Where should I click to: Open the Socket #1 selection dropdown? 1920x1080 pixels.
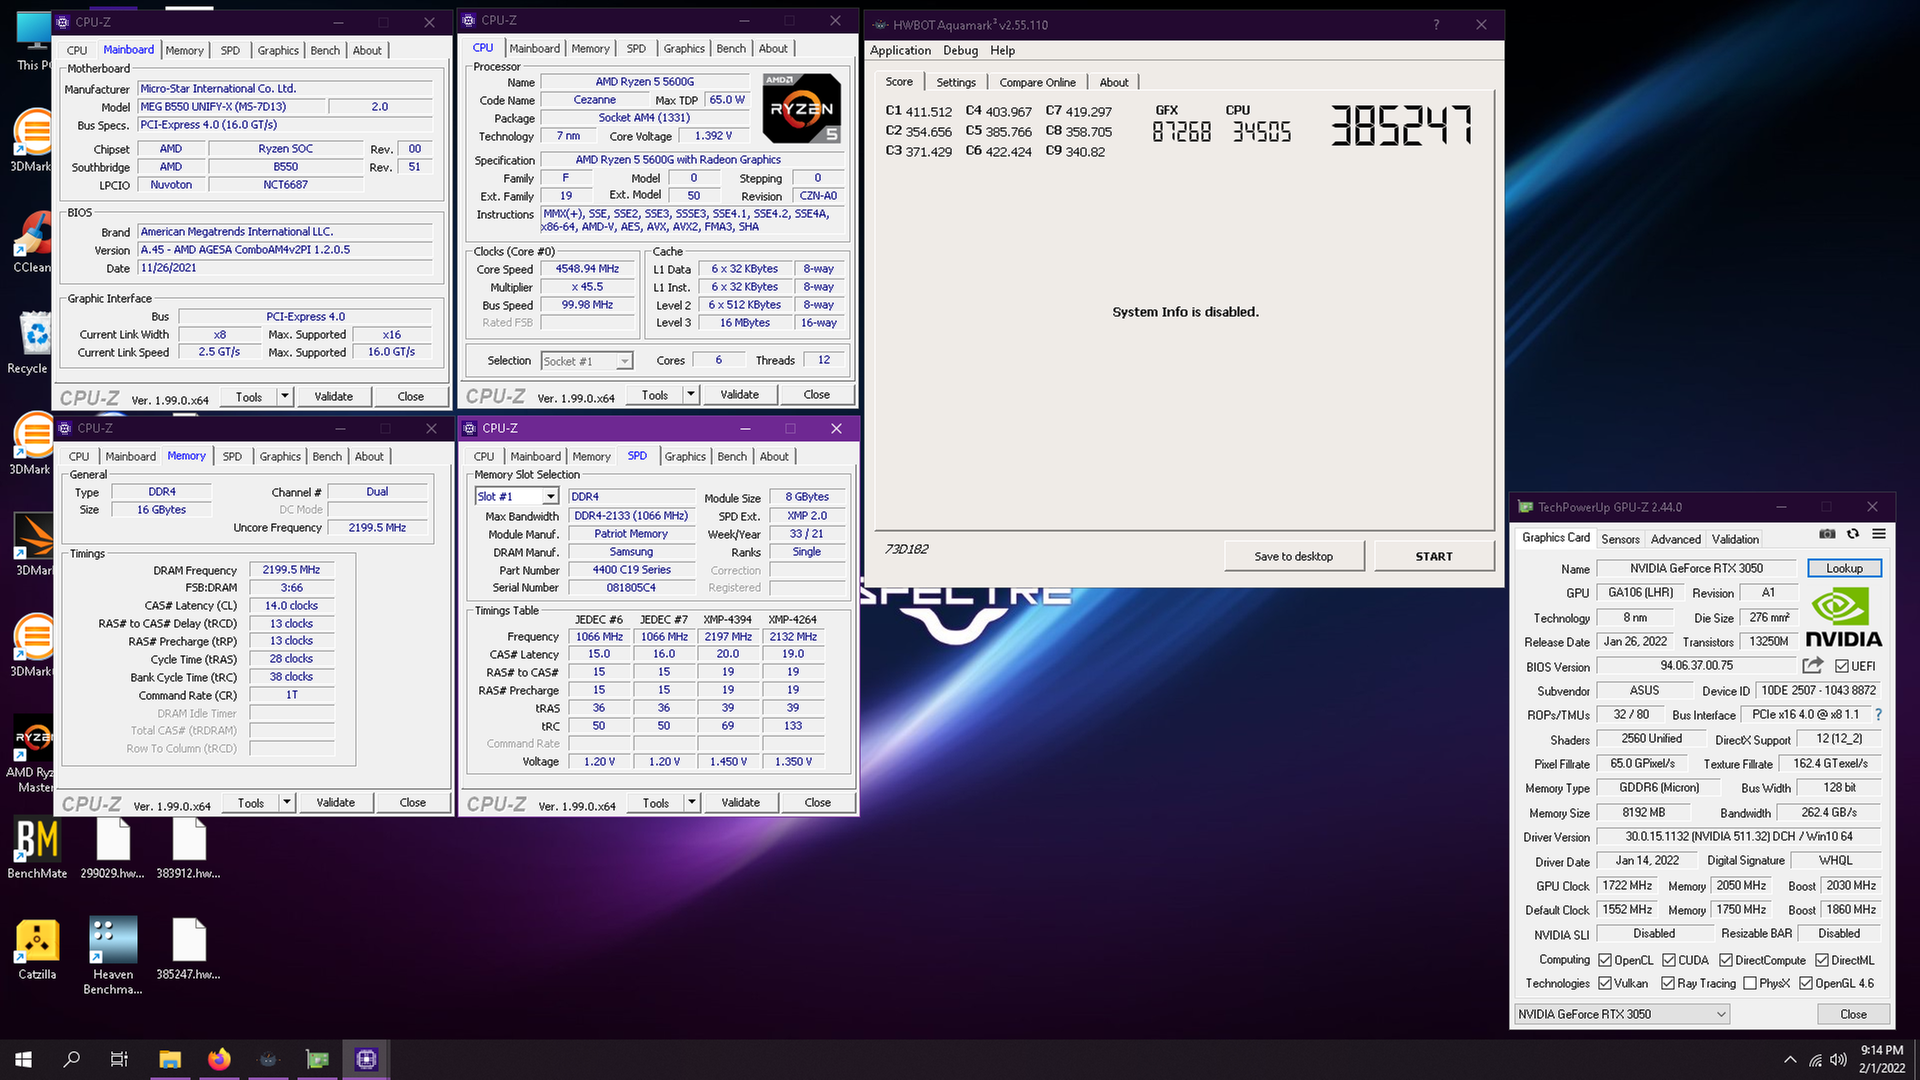point(586,361)
